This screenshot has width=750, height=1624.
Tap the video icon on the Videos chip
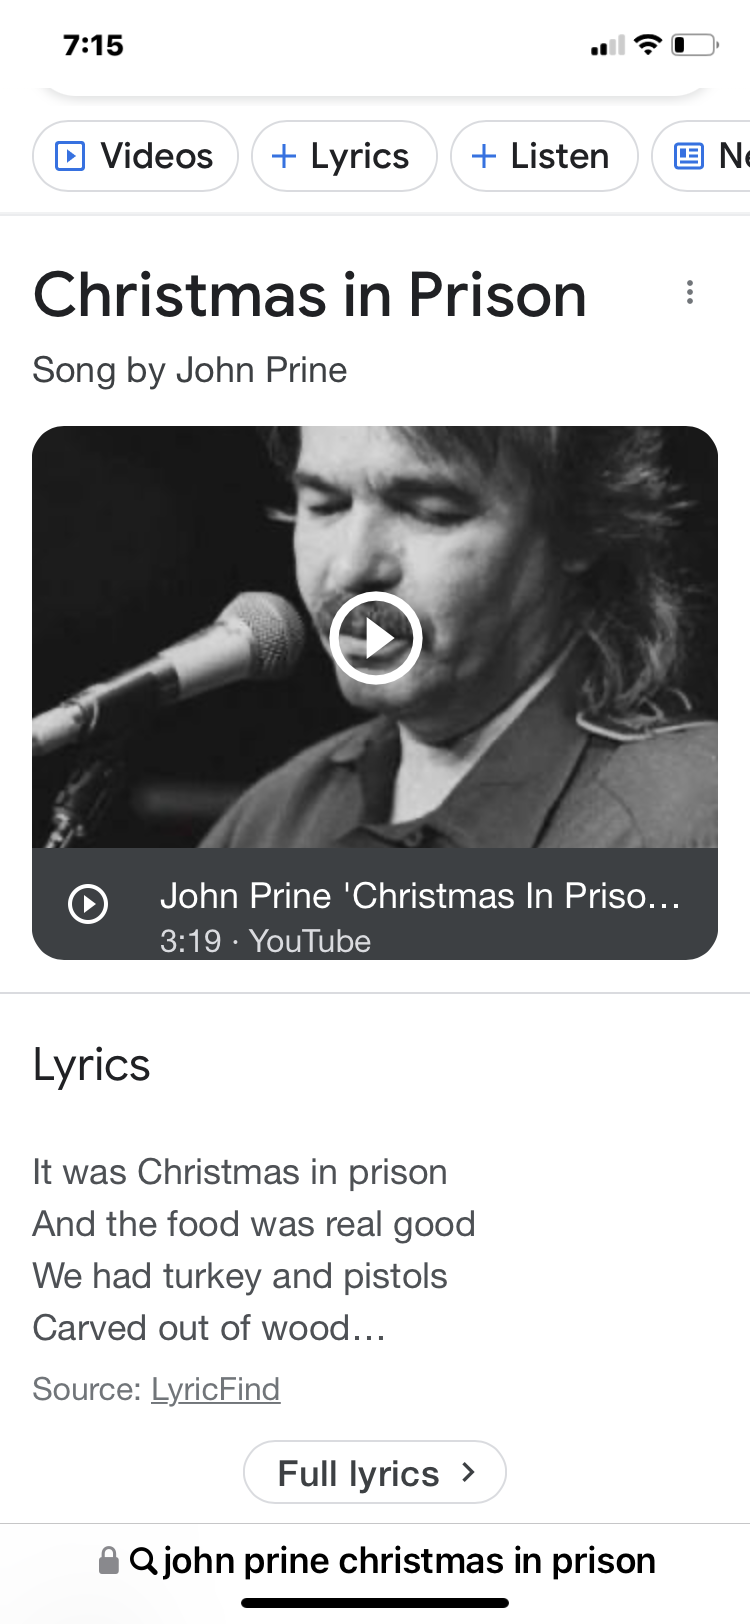[69, 156]
